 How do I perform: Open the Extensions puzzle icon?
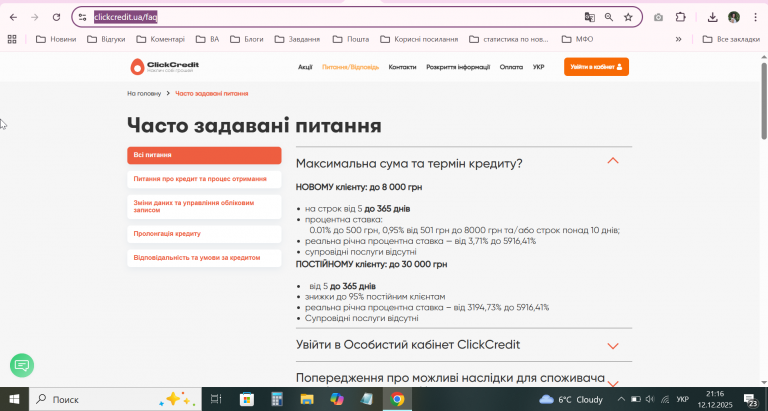click(680, 17)
